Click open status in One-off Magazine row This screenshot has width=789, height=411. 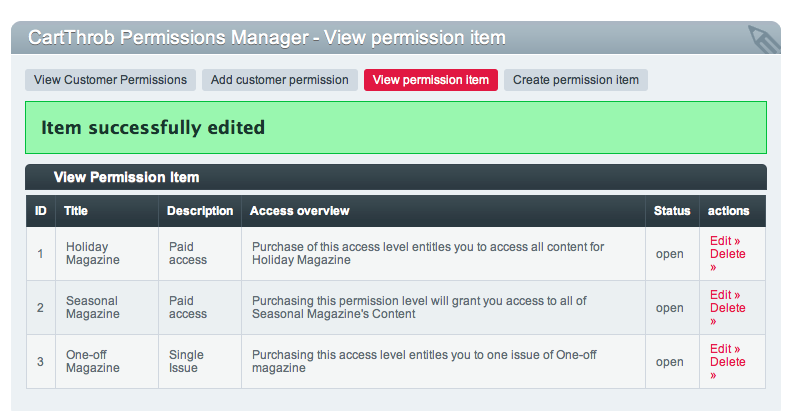point(669,362)
